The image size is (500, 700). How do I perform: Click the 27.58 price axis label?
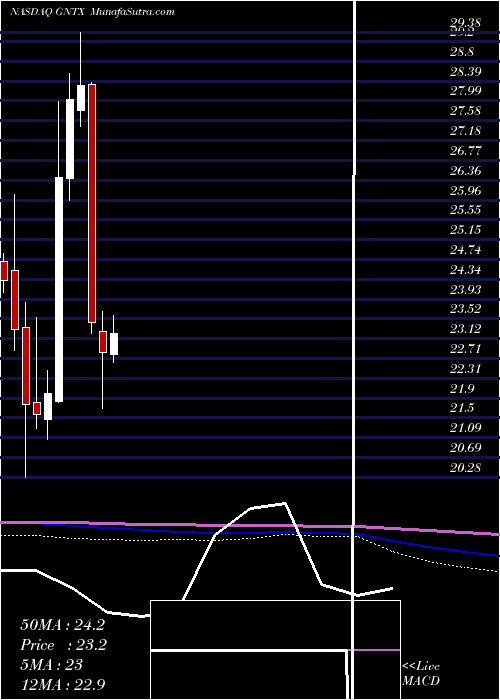pos(466,111)
